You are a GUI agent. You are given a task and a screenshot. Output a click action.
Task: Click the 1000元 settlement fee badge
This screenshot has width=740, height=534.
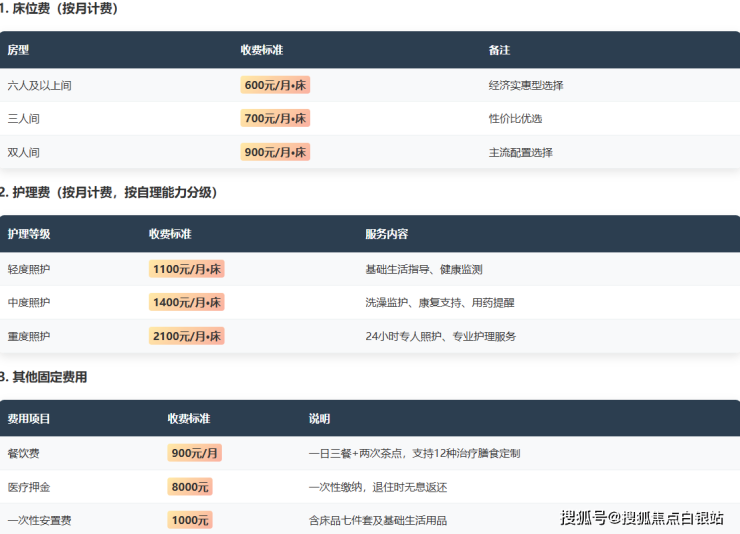(190, 520)
